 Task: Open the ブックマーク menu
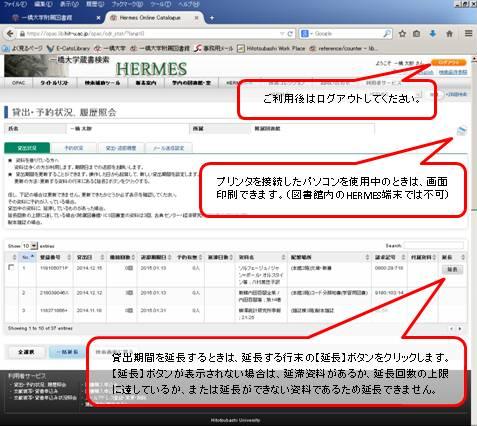click(x=127, y=4)
